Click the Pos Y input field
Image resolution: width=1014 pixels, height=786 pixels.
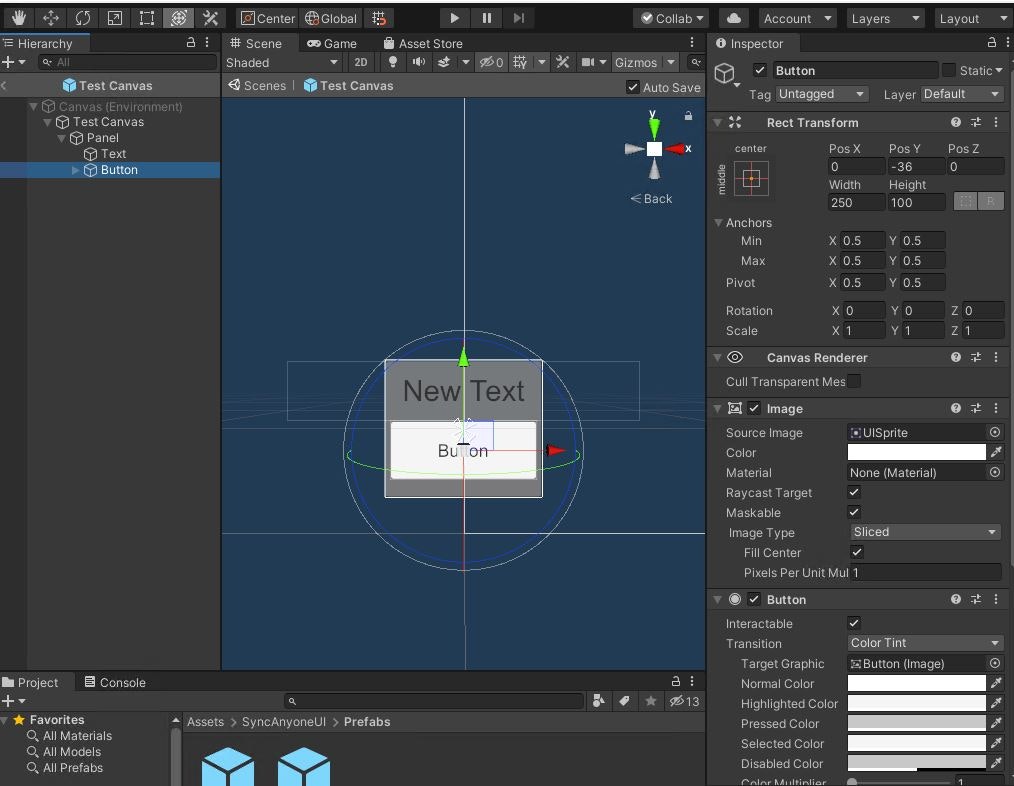pos(915,167)
